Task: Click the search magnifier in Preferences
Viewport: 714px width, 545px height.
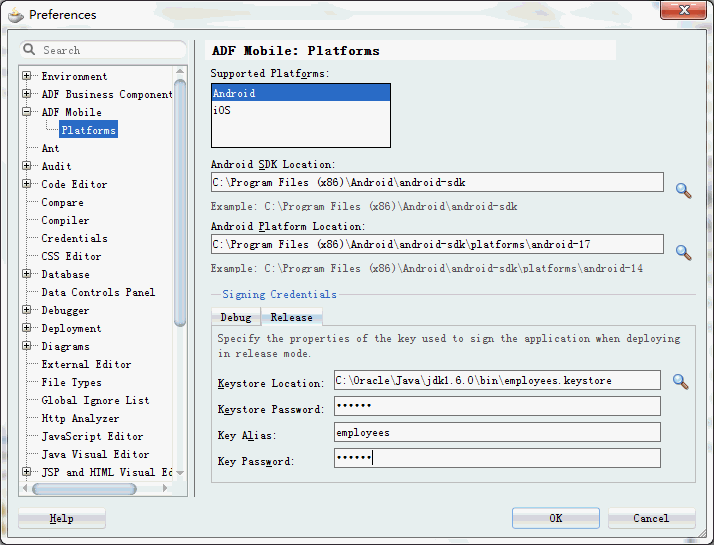Action: 29,49
